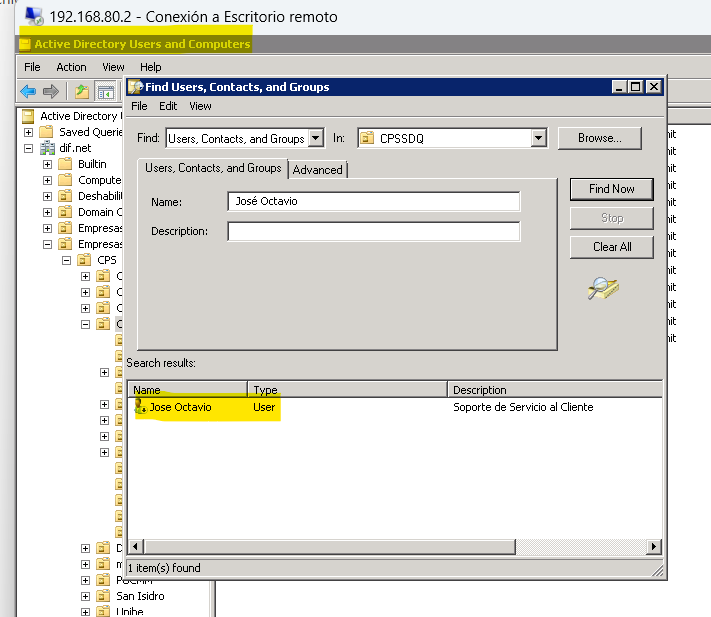Click the results horizontal scrollbar thumb
The width and height of the screenshot is (711, 617).
click(x=329, y=546)
